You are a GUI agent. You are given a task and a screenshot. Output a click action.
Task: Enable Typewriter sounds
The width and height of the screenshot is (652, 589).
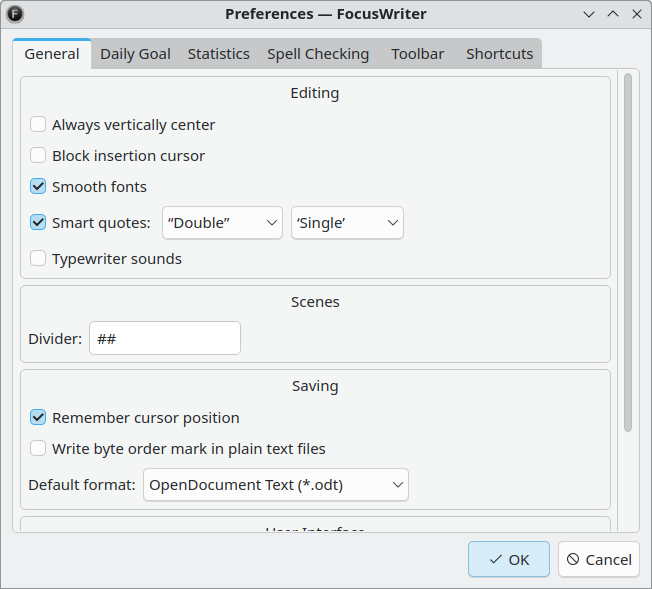38,258
